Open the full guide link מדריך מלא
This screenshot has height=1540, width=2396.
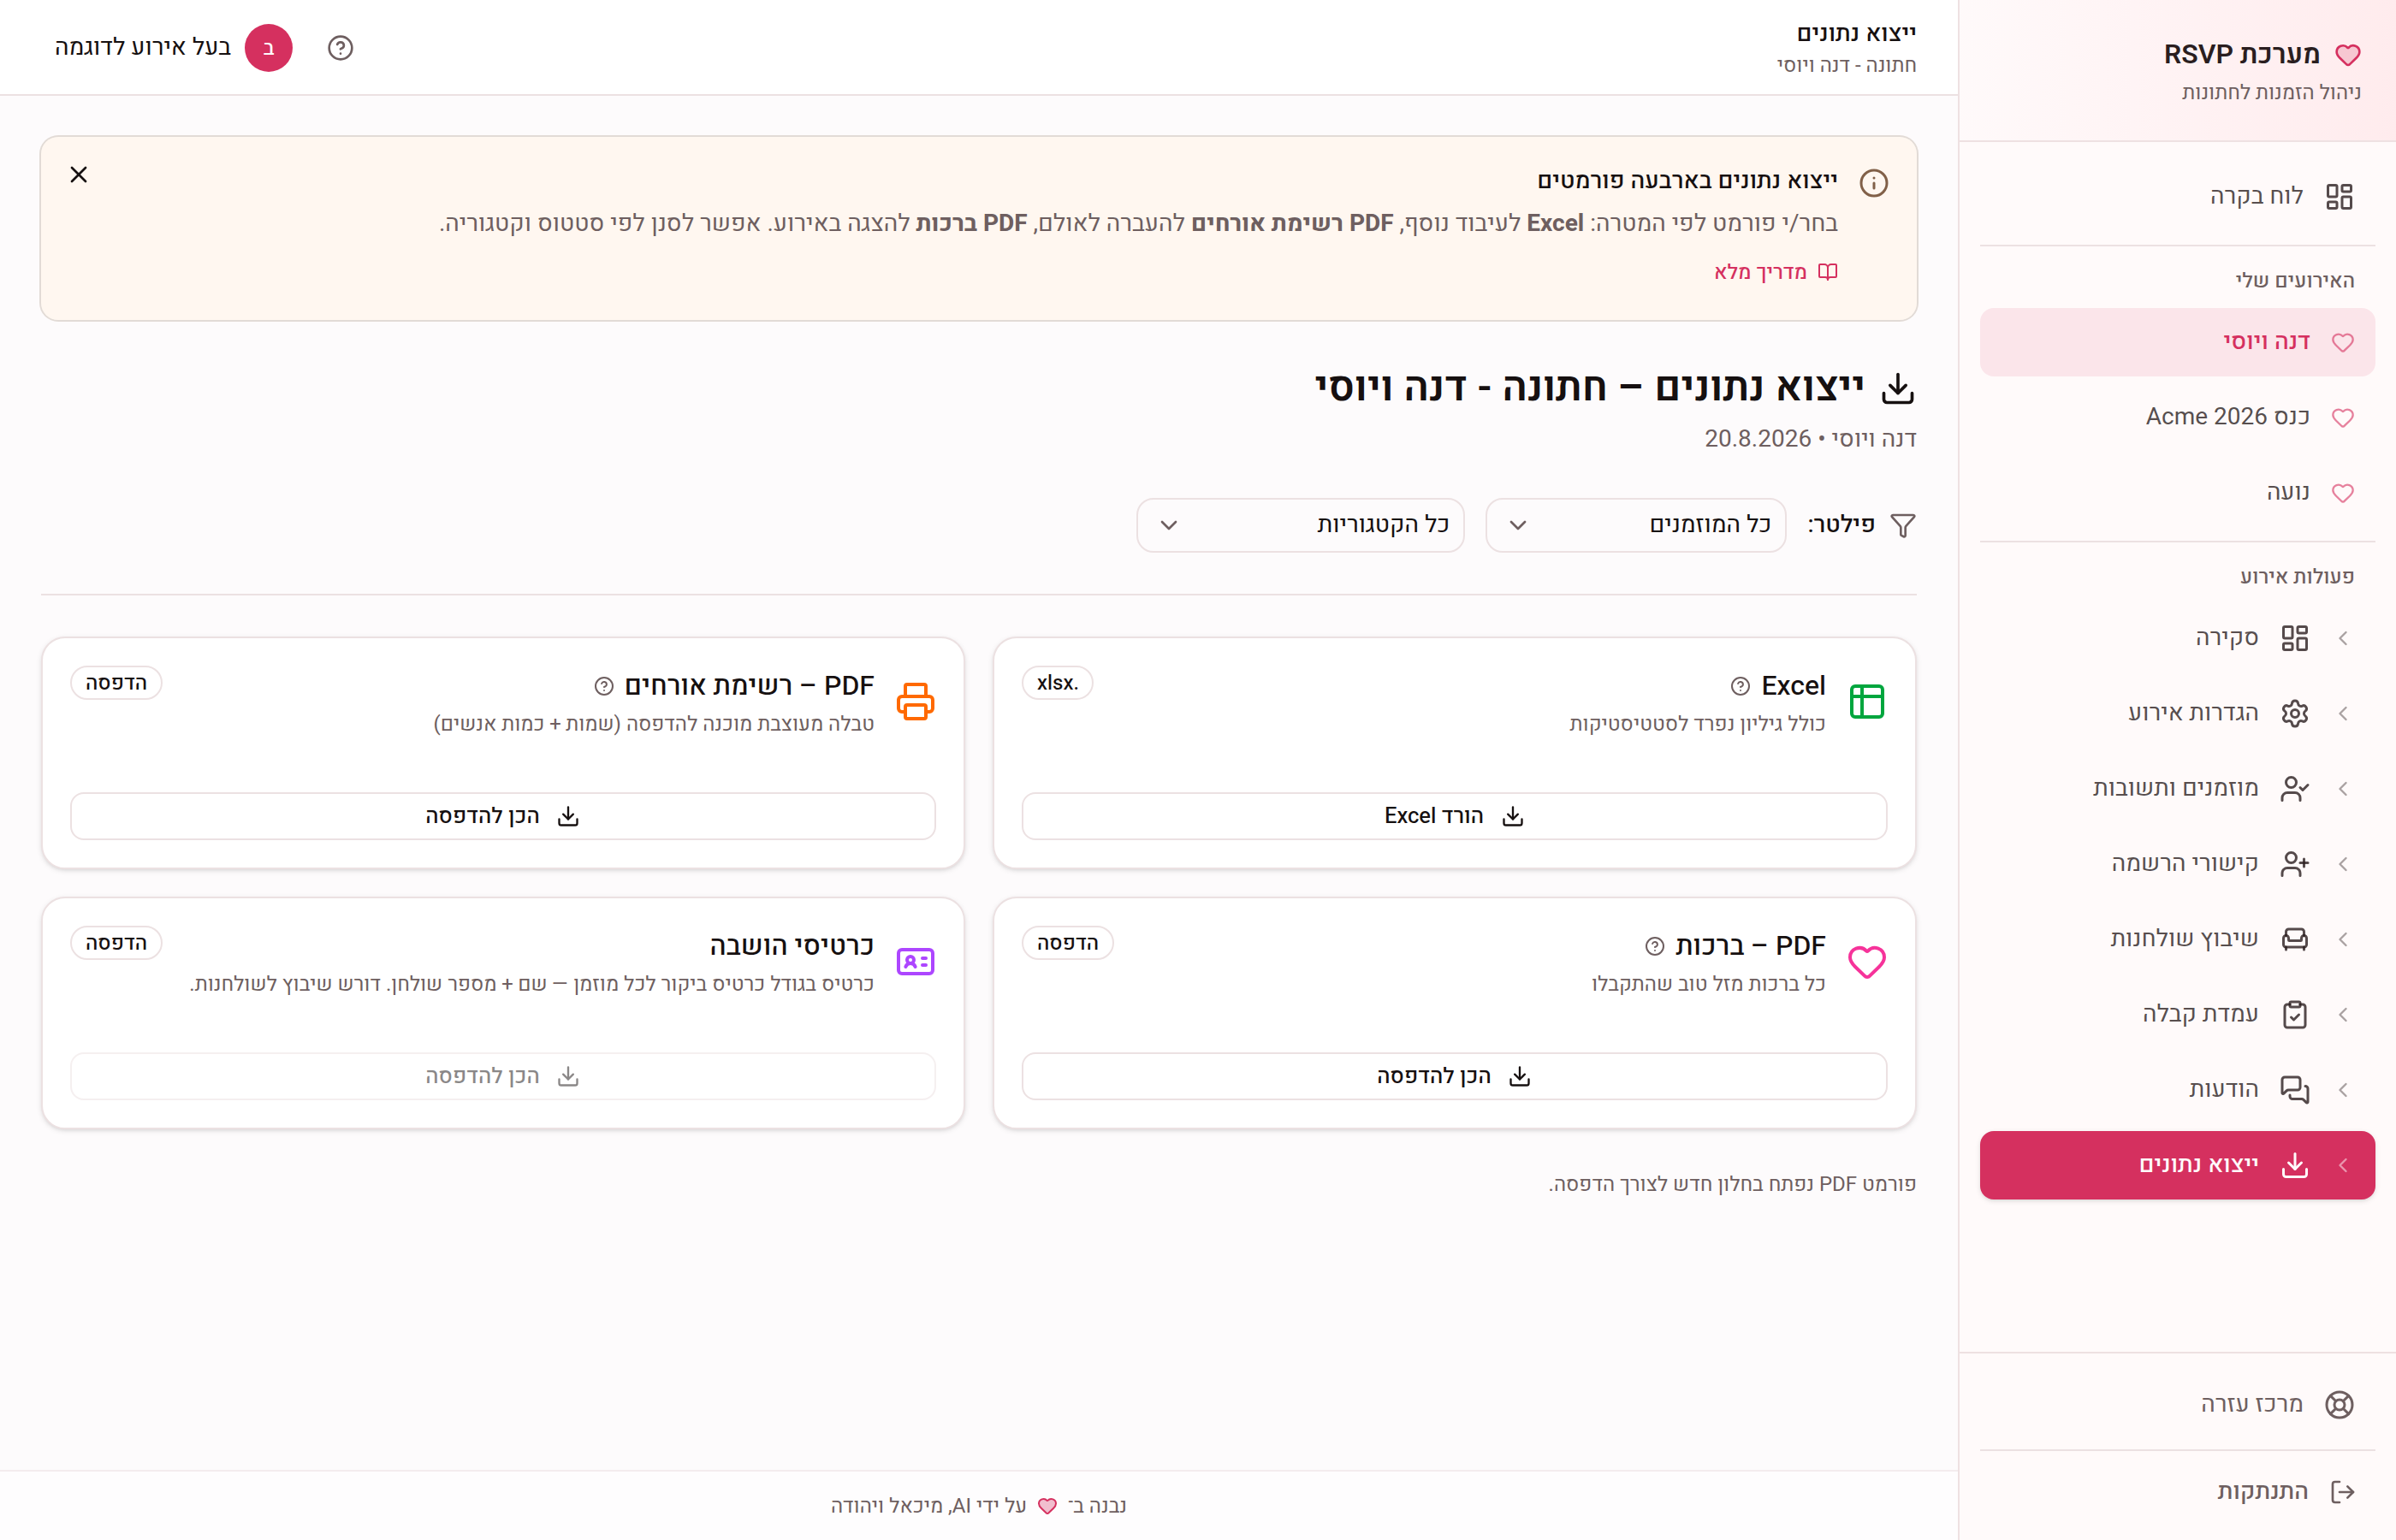click(x=1776, y=272)
